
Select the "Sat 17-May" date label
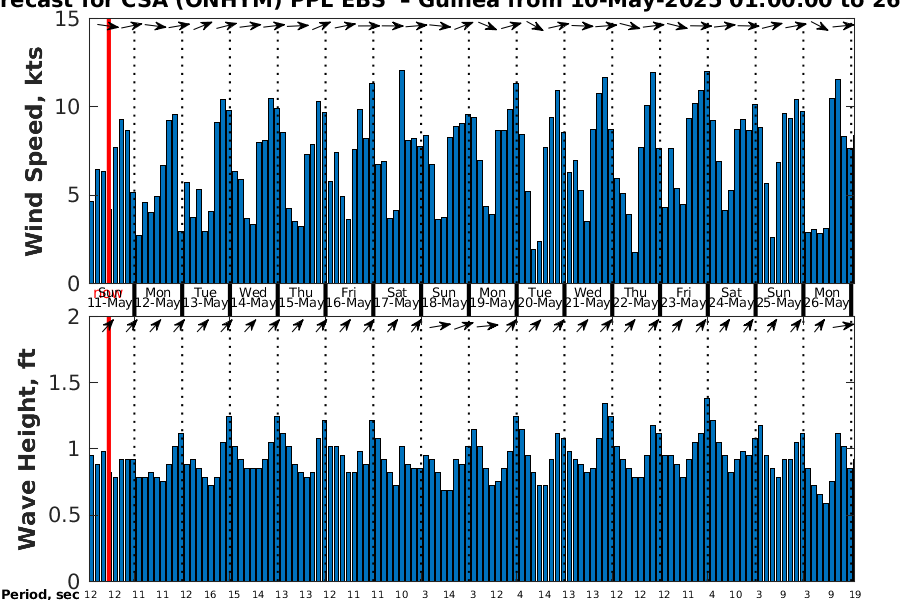[x=397, y=298]
